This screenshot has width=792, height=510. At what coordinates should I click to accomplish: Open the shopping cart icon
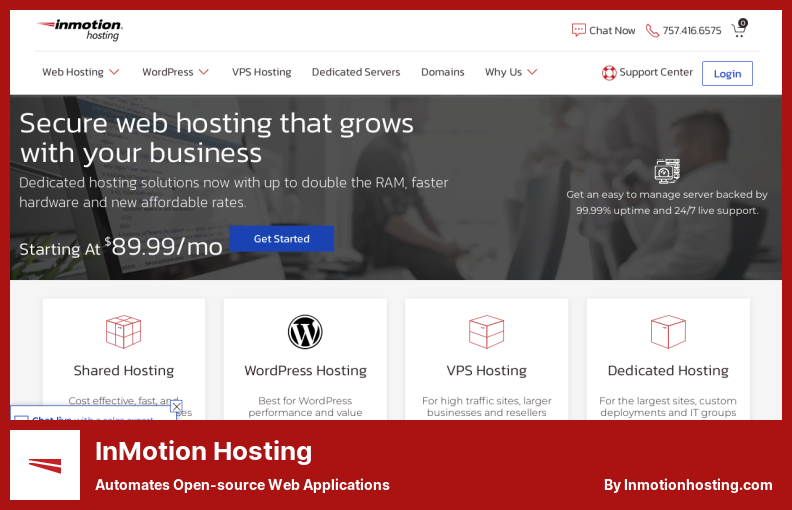[x=739, y=29]
